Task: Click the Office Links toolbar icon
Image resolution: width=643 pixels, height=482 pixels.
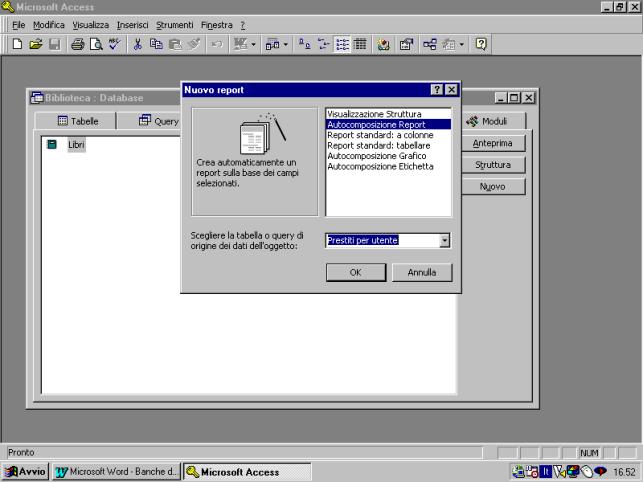Action: 240,44
